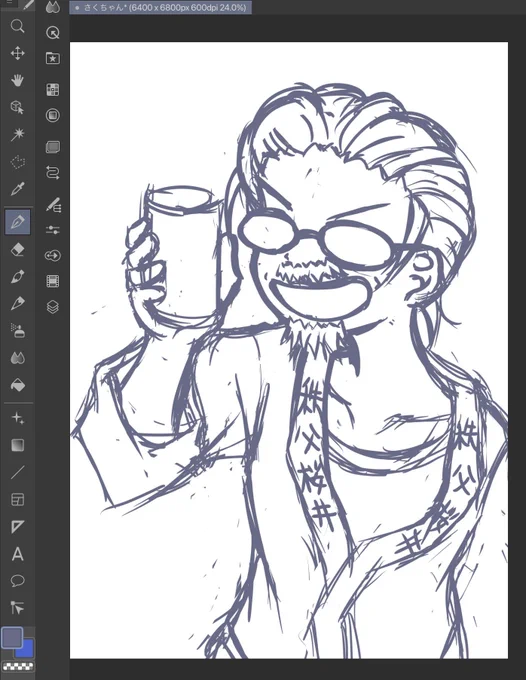The height and width of the screenshot is (680, 526).
Task: Close the さくちゃん tab via its dot
Action: 77,8
